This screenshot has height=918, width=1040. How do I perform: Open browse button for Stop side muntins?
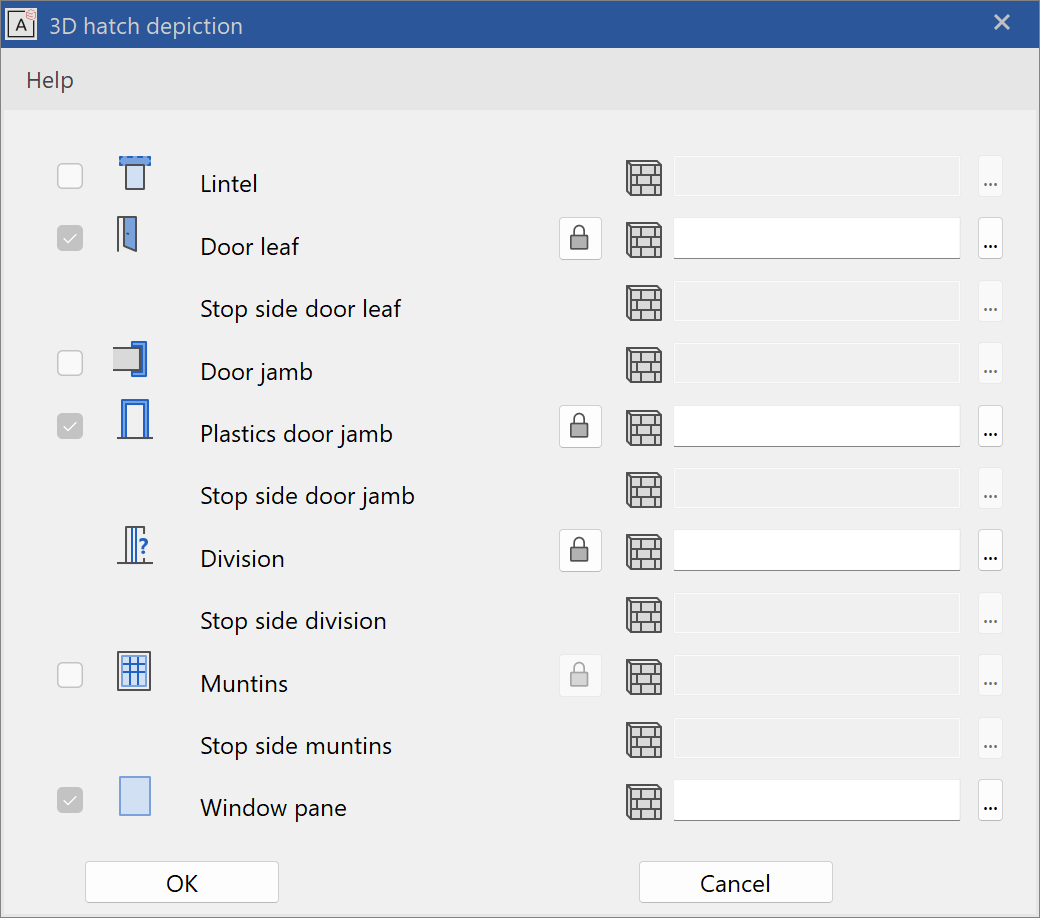coord(990,738)
